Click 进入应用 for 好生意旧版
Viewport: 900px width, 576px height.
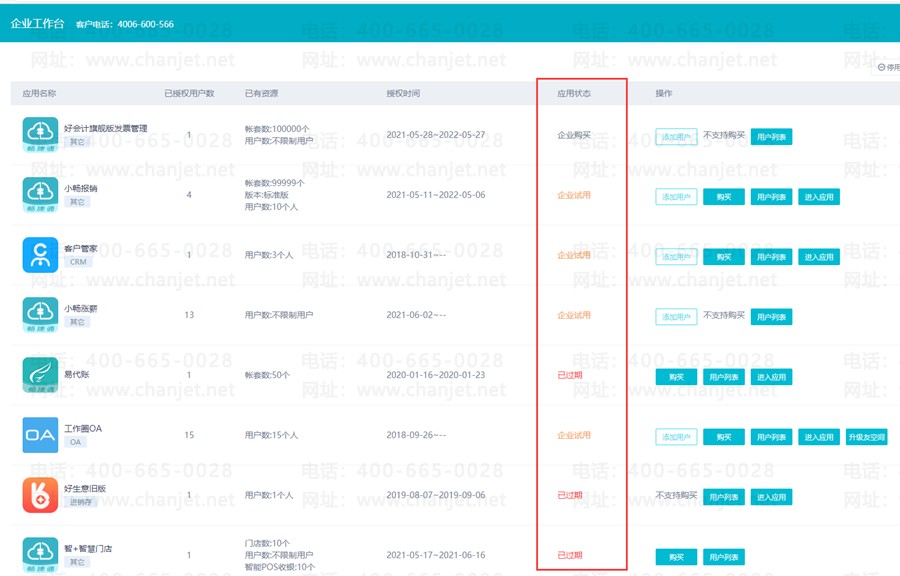771,497
